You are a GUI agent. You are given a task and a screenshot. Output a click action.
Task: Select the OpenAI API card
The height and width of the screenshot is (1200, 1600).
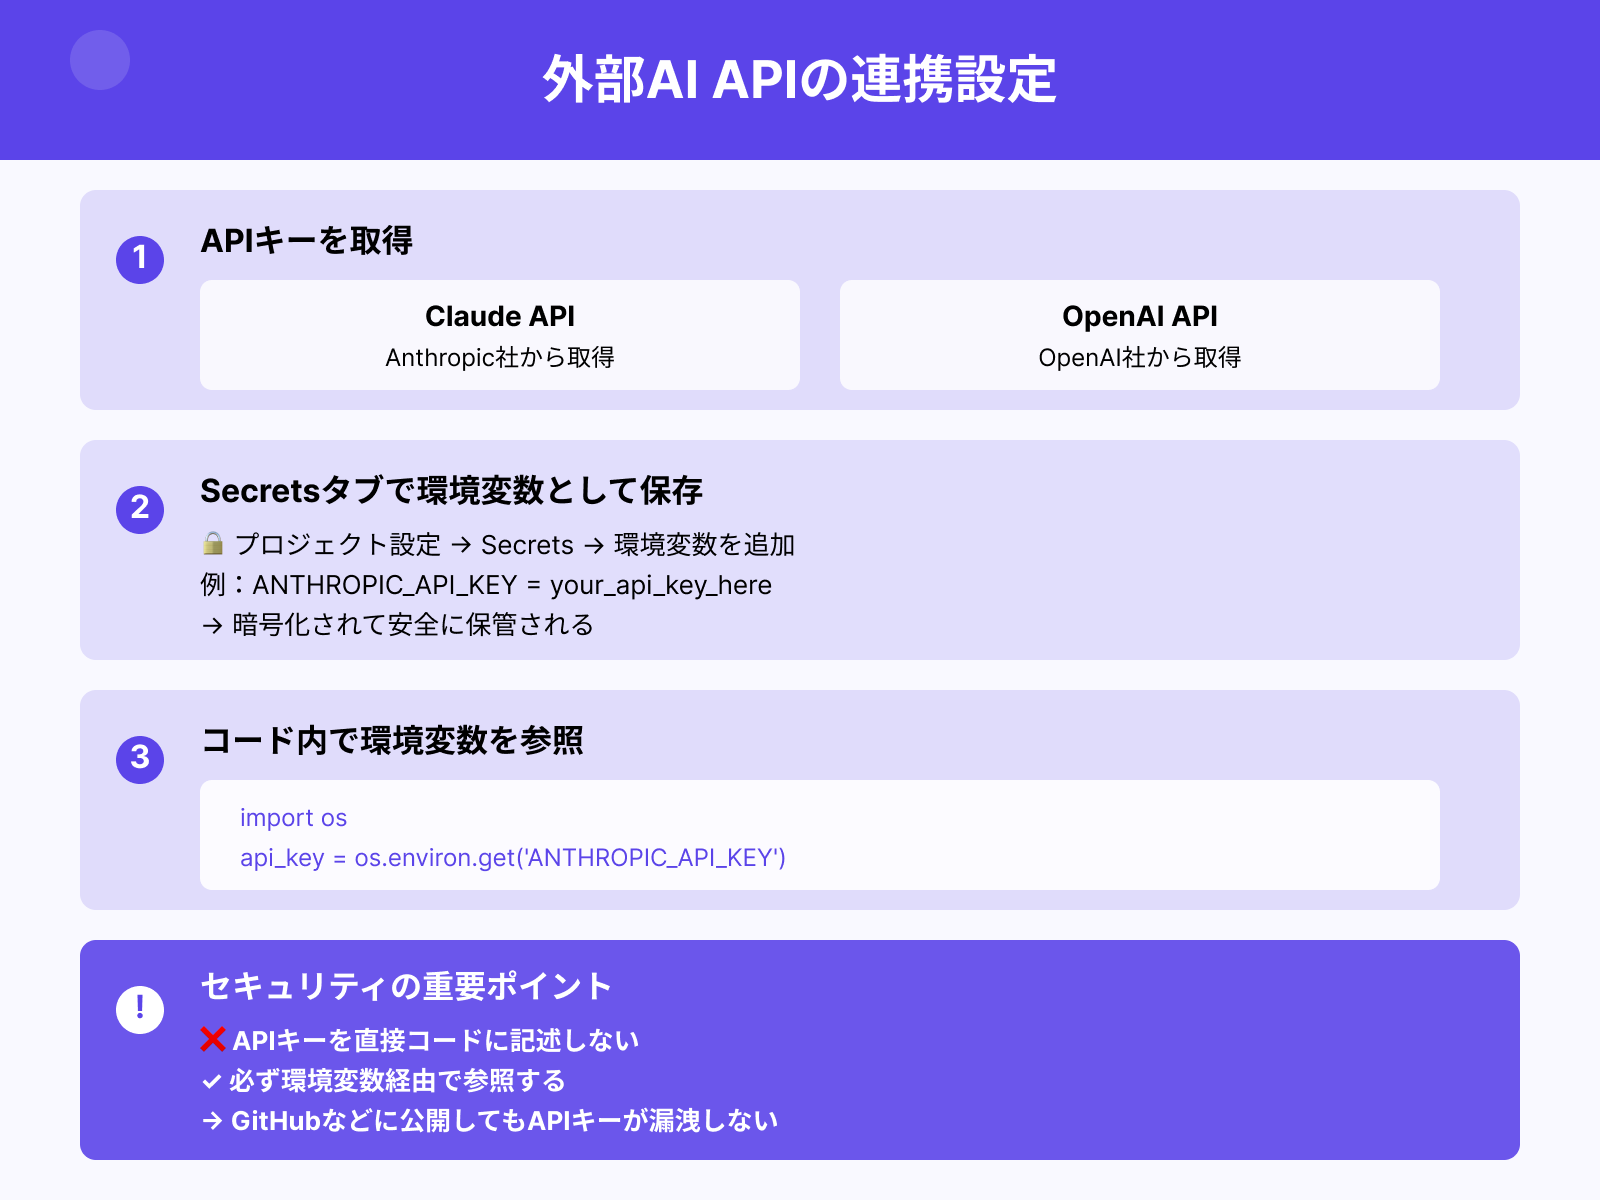click(x=1138, y=334)
